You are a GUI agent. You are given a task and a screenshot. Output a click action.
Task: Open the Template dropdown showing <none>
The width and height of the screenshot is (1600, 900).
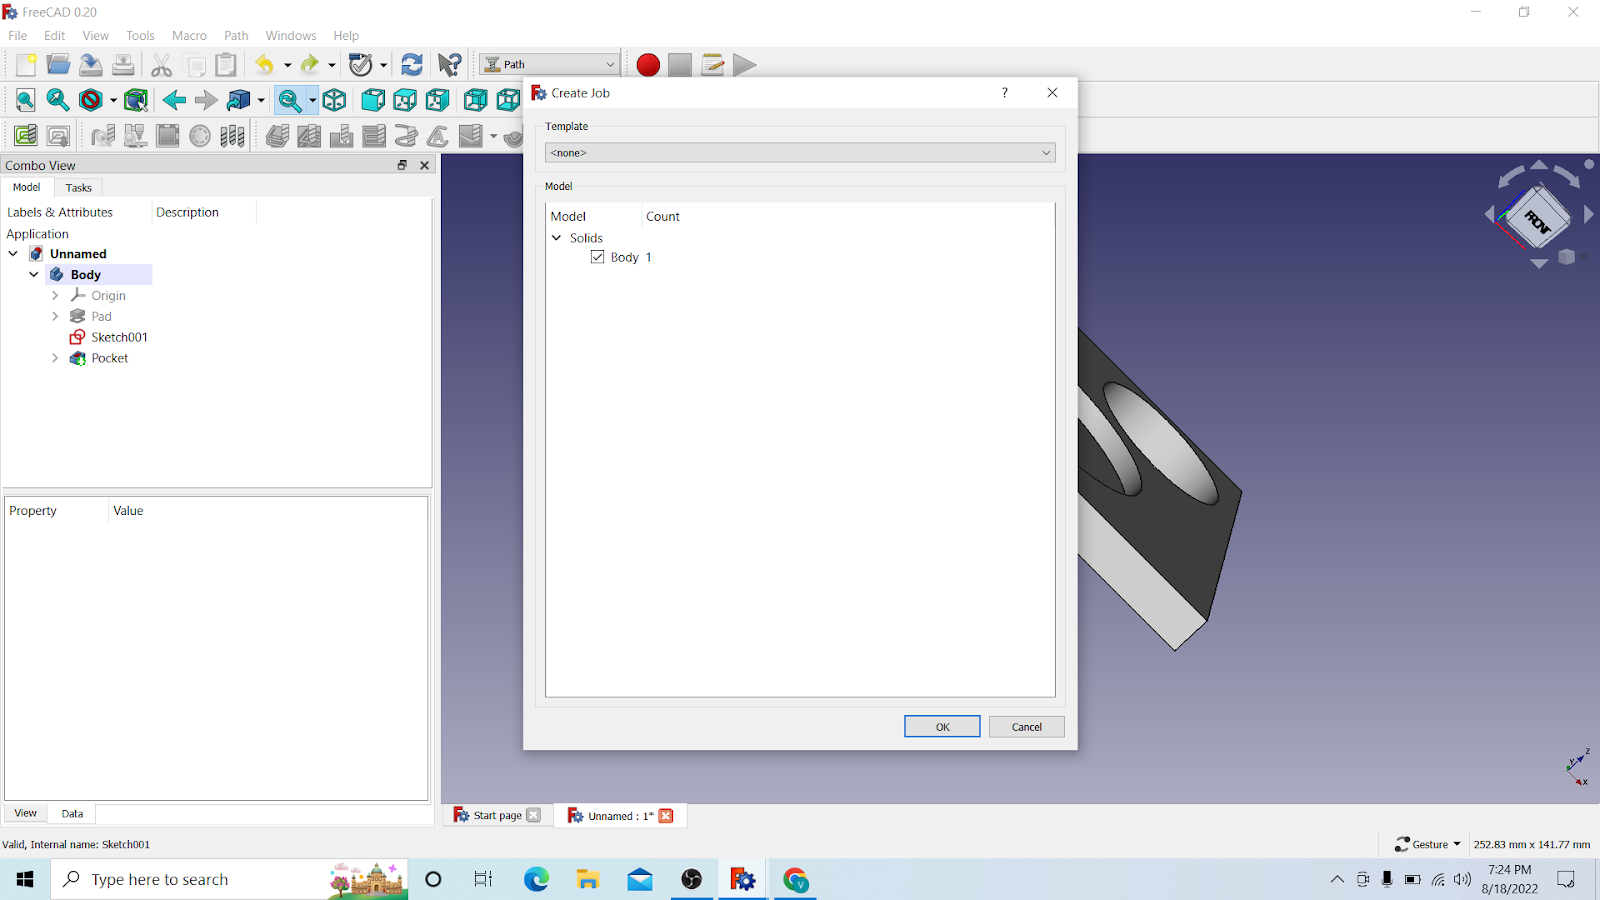(800, 153)
